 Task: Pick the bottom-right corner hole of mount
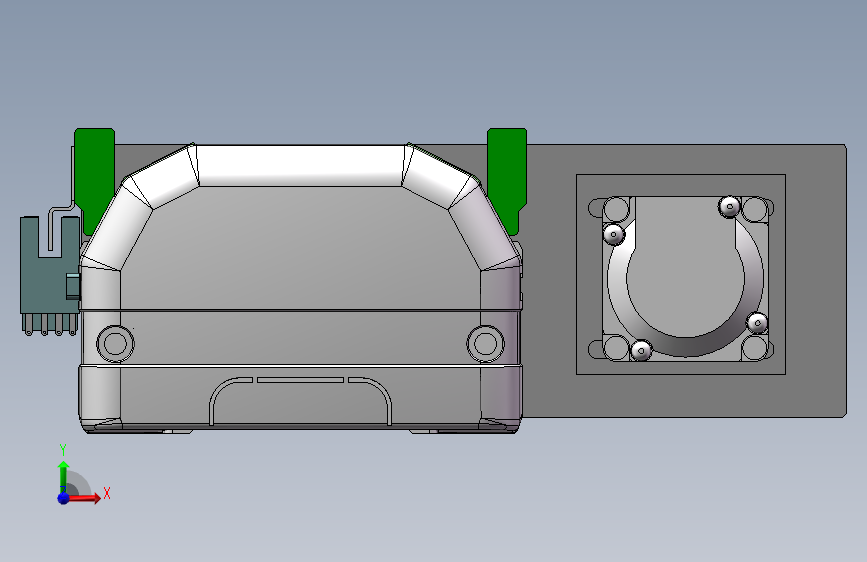754,348
